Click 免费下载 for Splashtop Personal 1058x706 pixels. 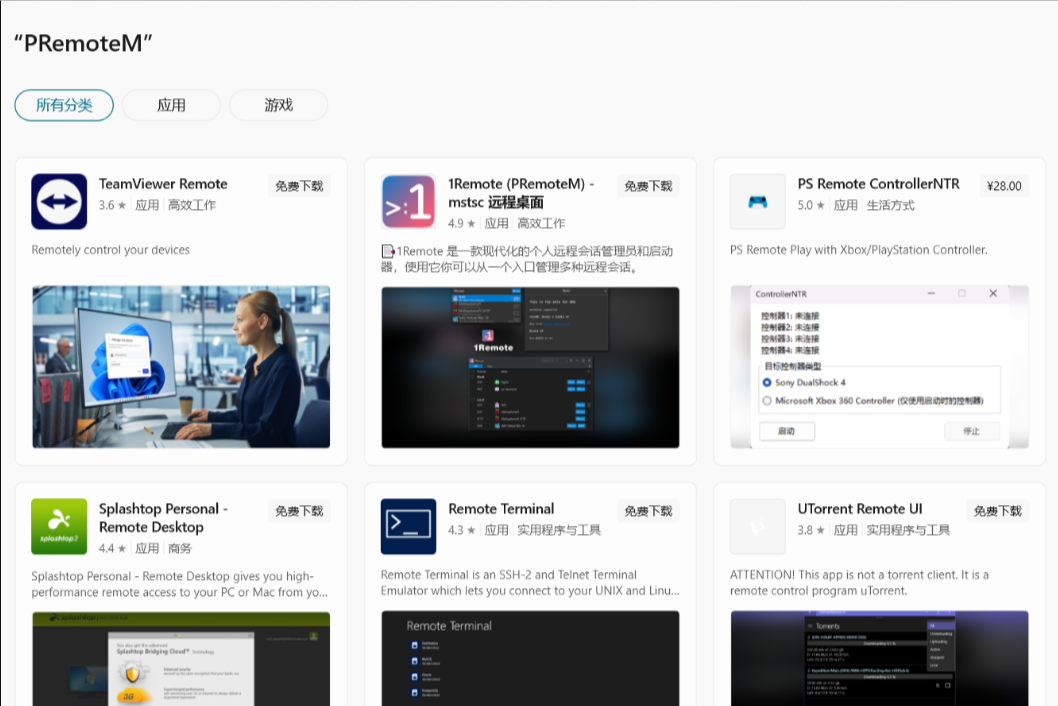(299, 510)
